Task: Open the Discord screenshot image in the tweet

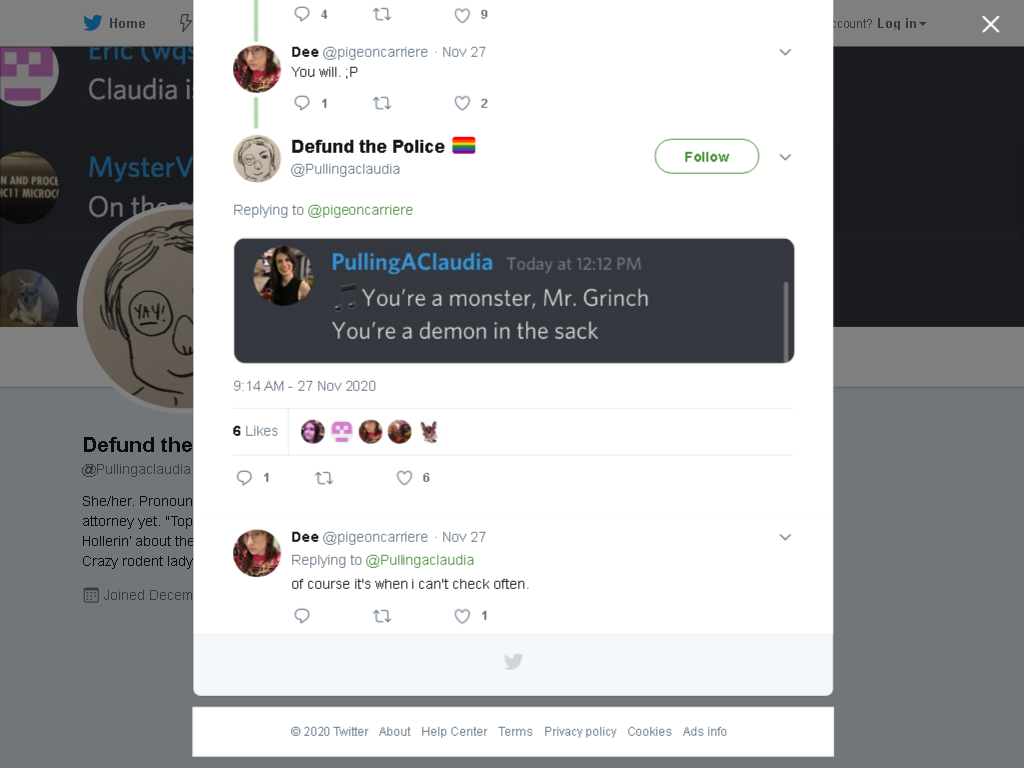Action: point(514,300)
